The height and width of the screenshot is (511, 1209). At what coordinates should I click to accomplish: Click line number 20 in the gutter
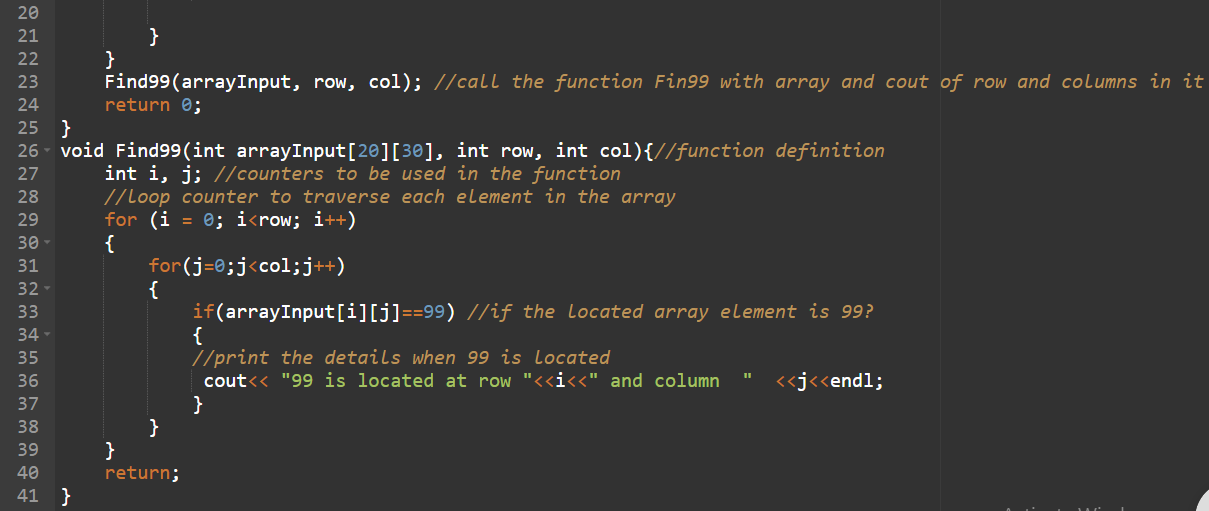[28, 13]
